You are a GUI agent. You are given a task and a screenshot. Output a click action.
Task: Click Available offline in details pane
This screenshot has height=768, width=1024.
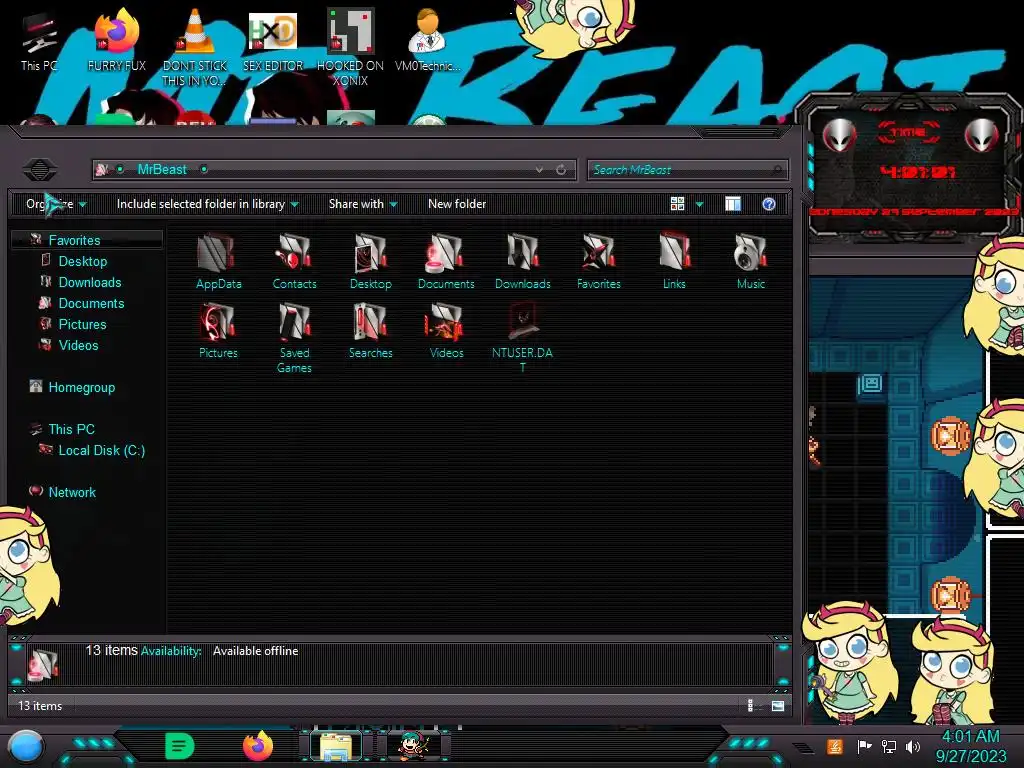tap(255, 651)
